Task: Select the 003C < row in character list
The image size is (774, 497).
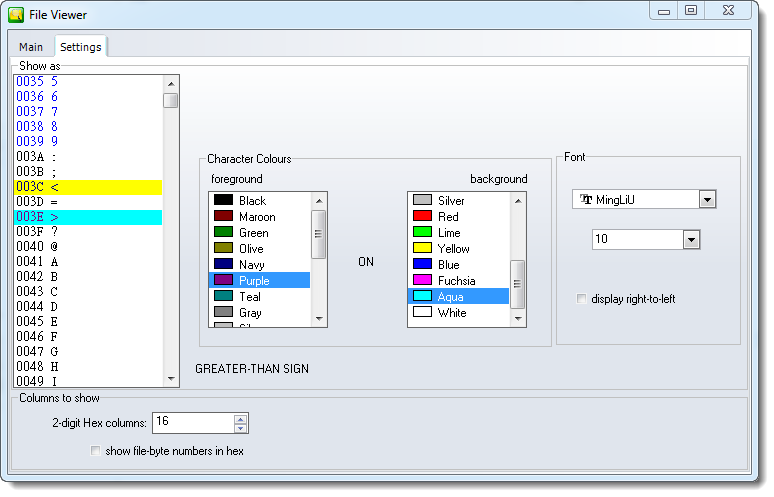Action: (x=88, y=187)
